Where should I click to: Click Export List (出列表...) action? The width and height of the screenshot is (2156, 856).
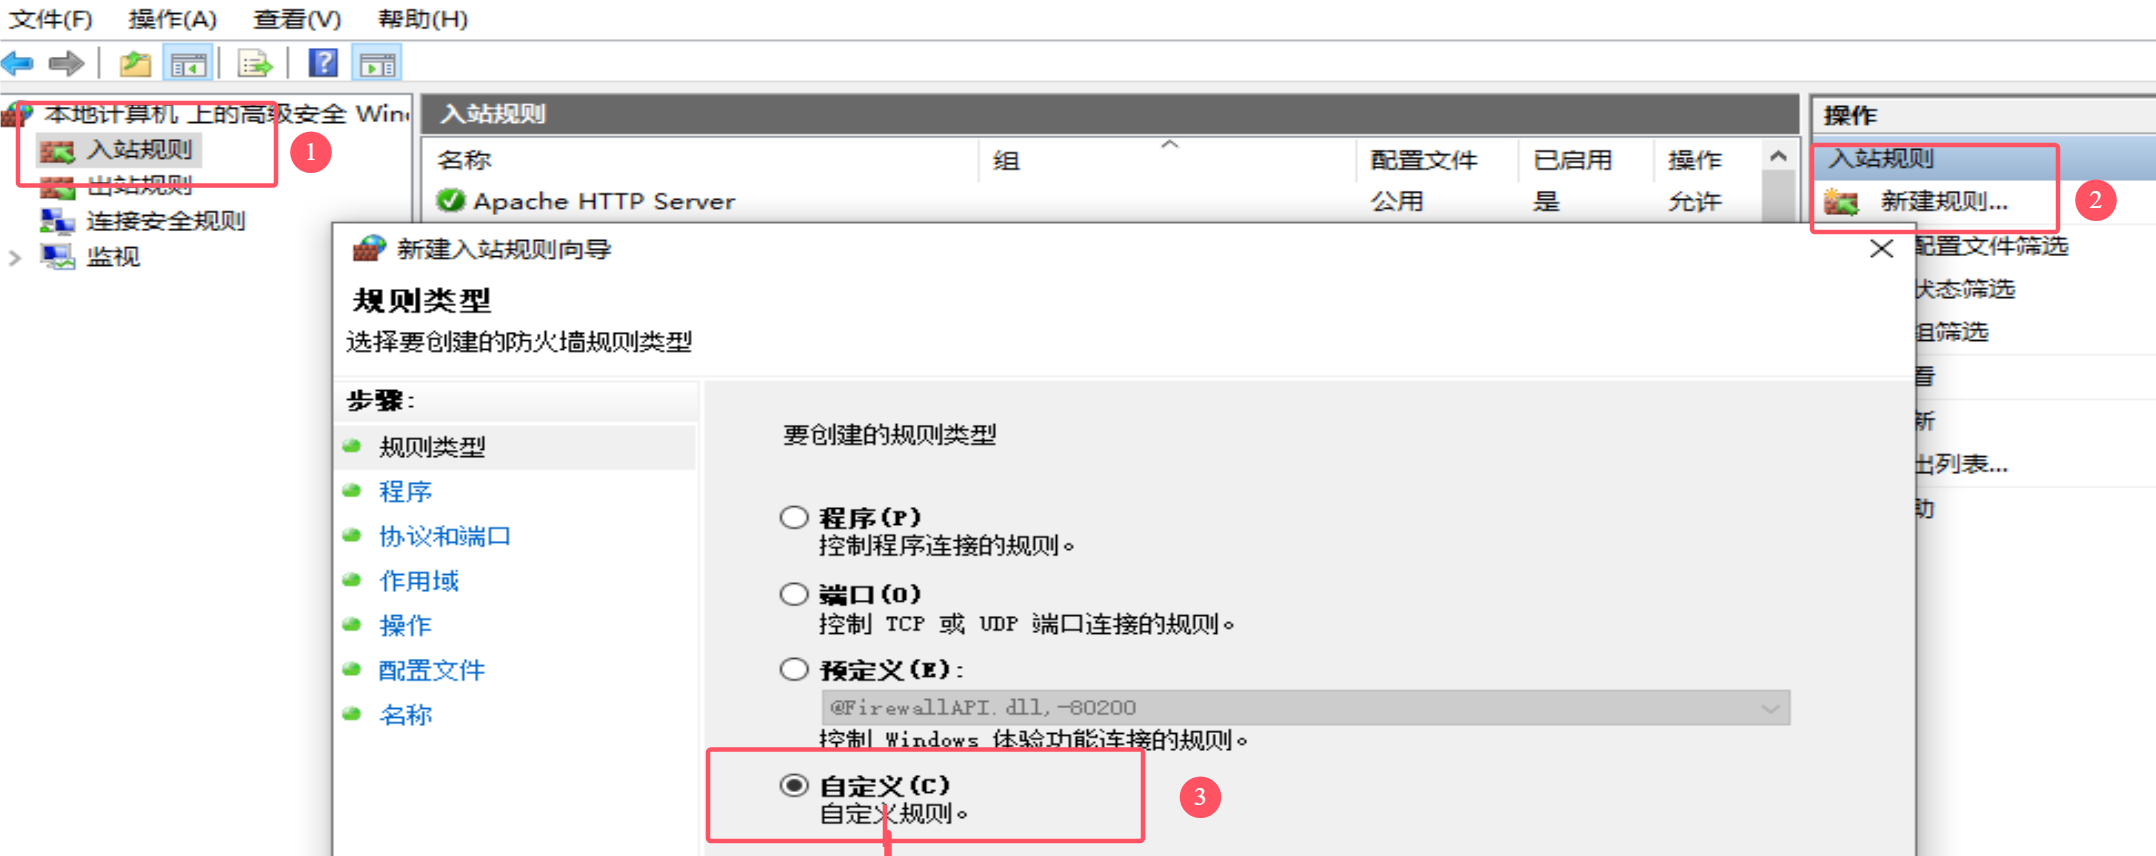coord(1961,464)
